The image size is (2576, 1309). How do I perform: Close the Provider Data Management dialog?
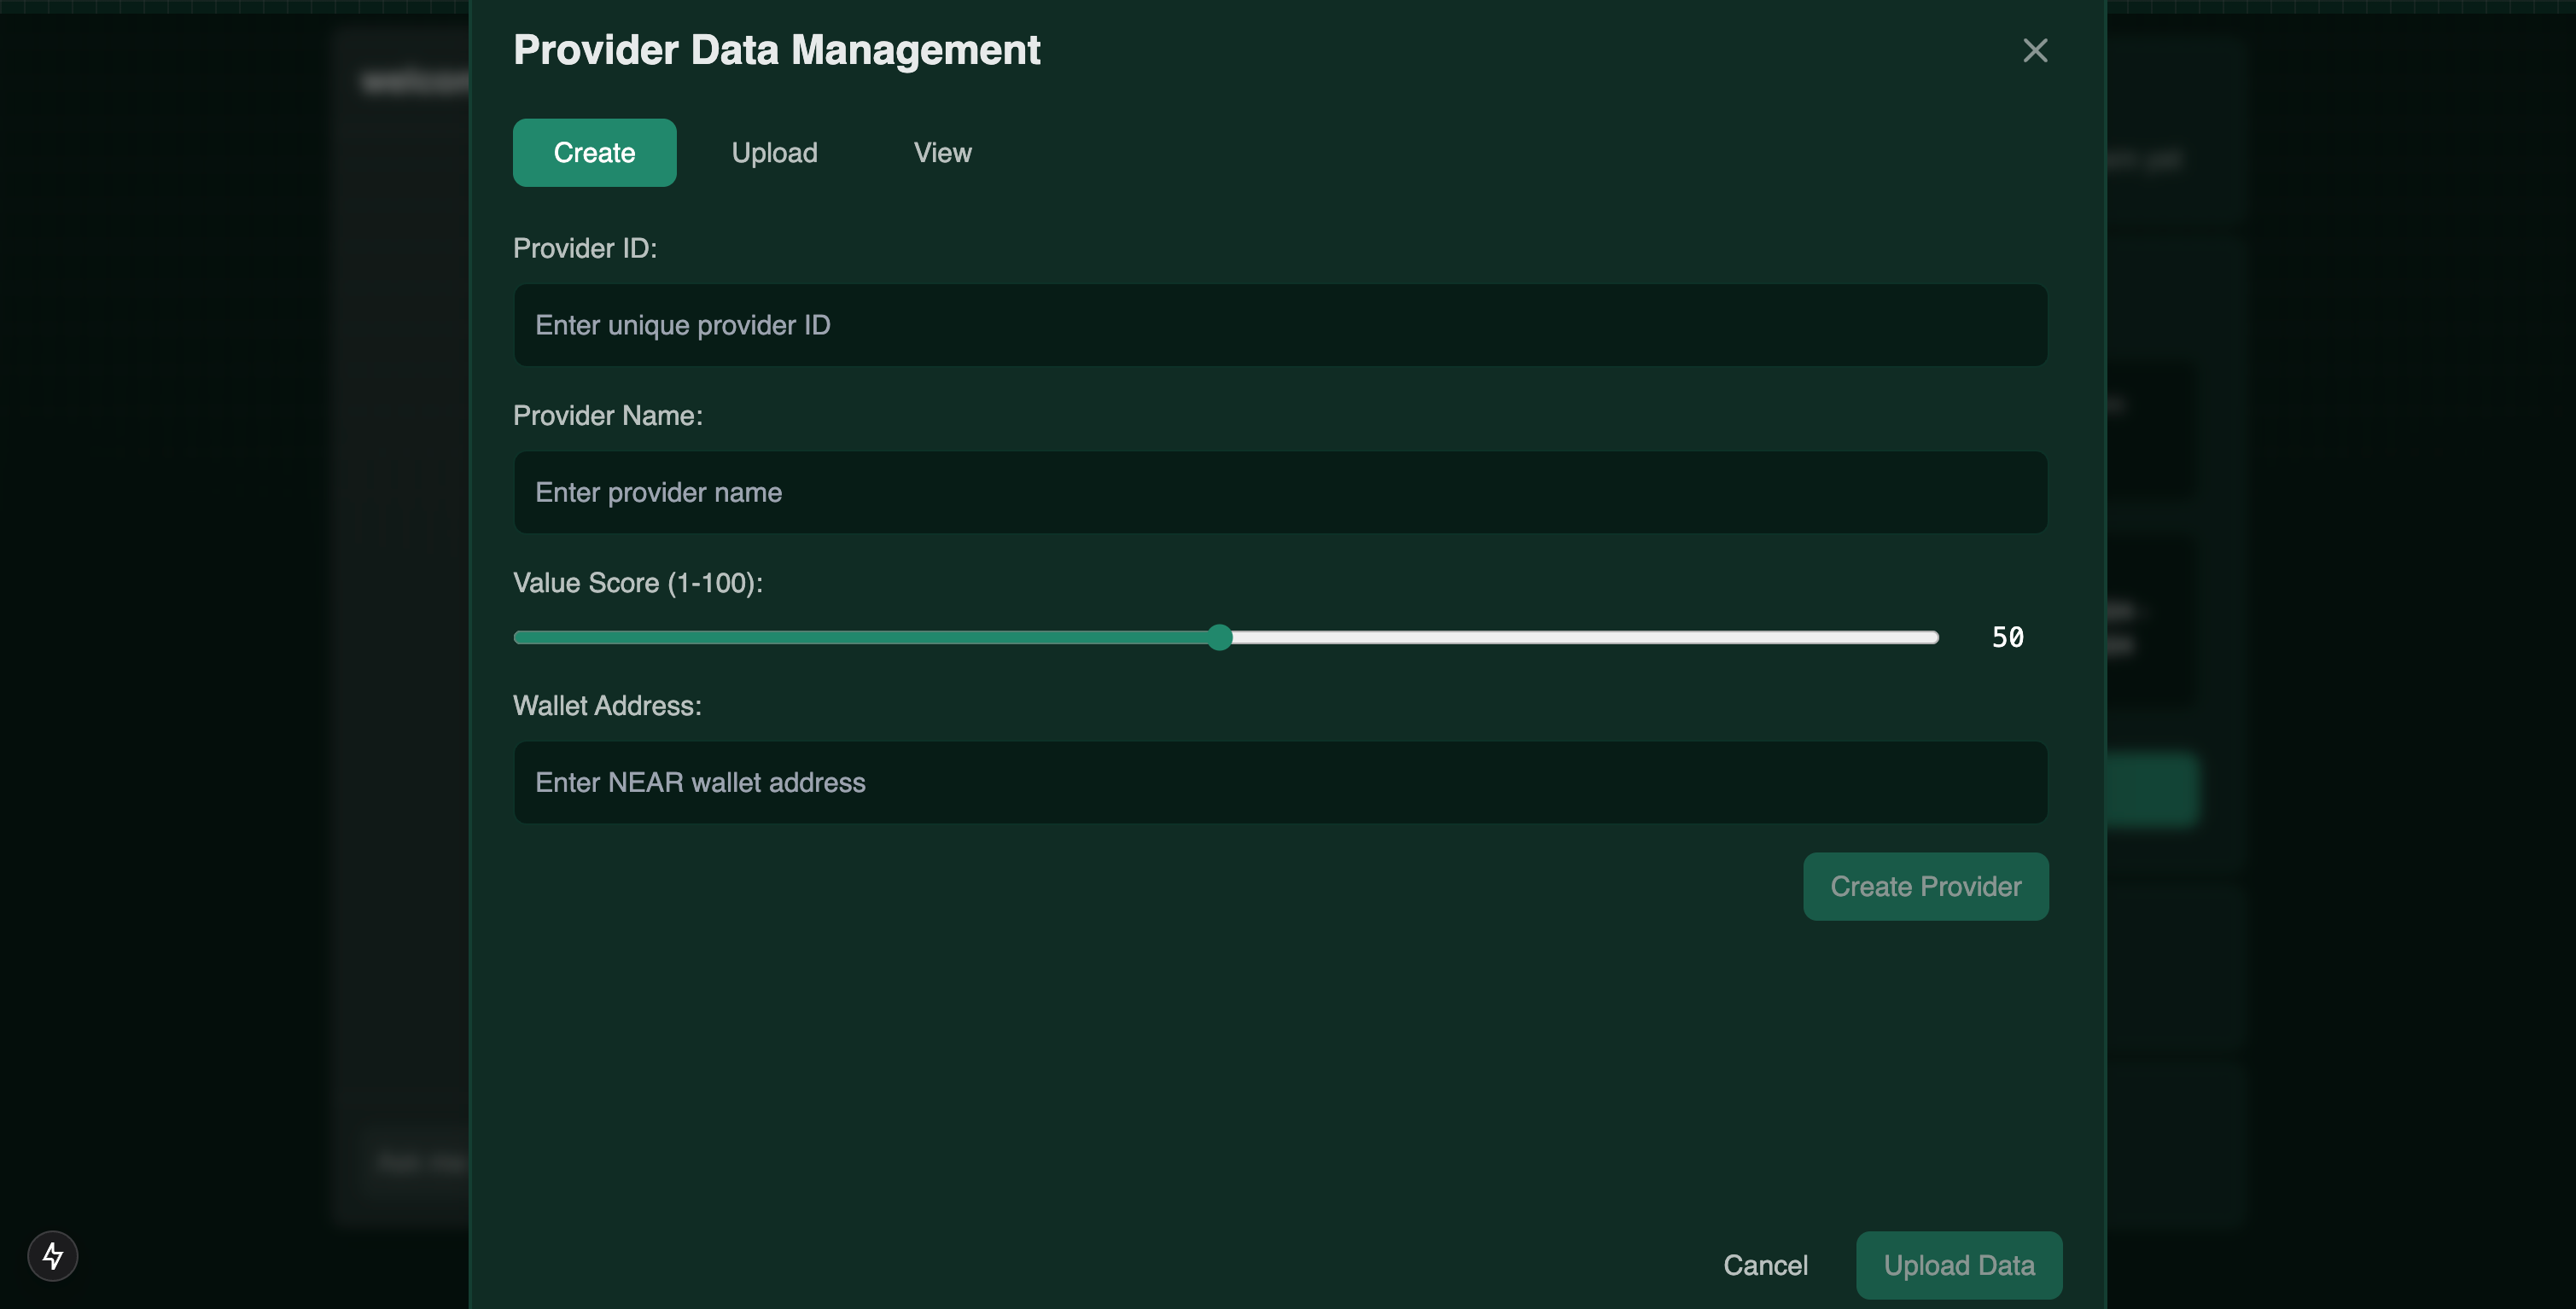tap(2034, 51)
